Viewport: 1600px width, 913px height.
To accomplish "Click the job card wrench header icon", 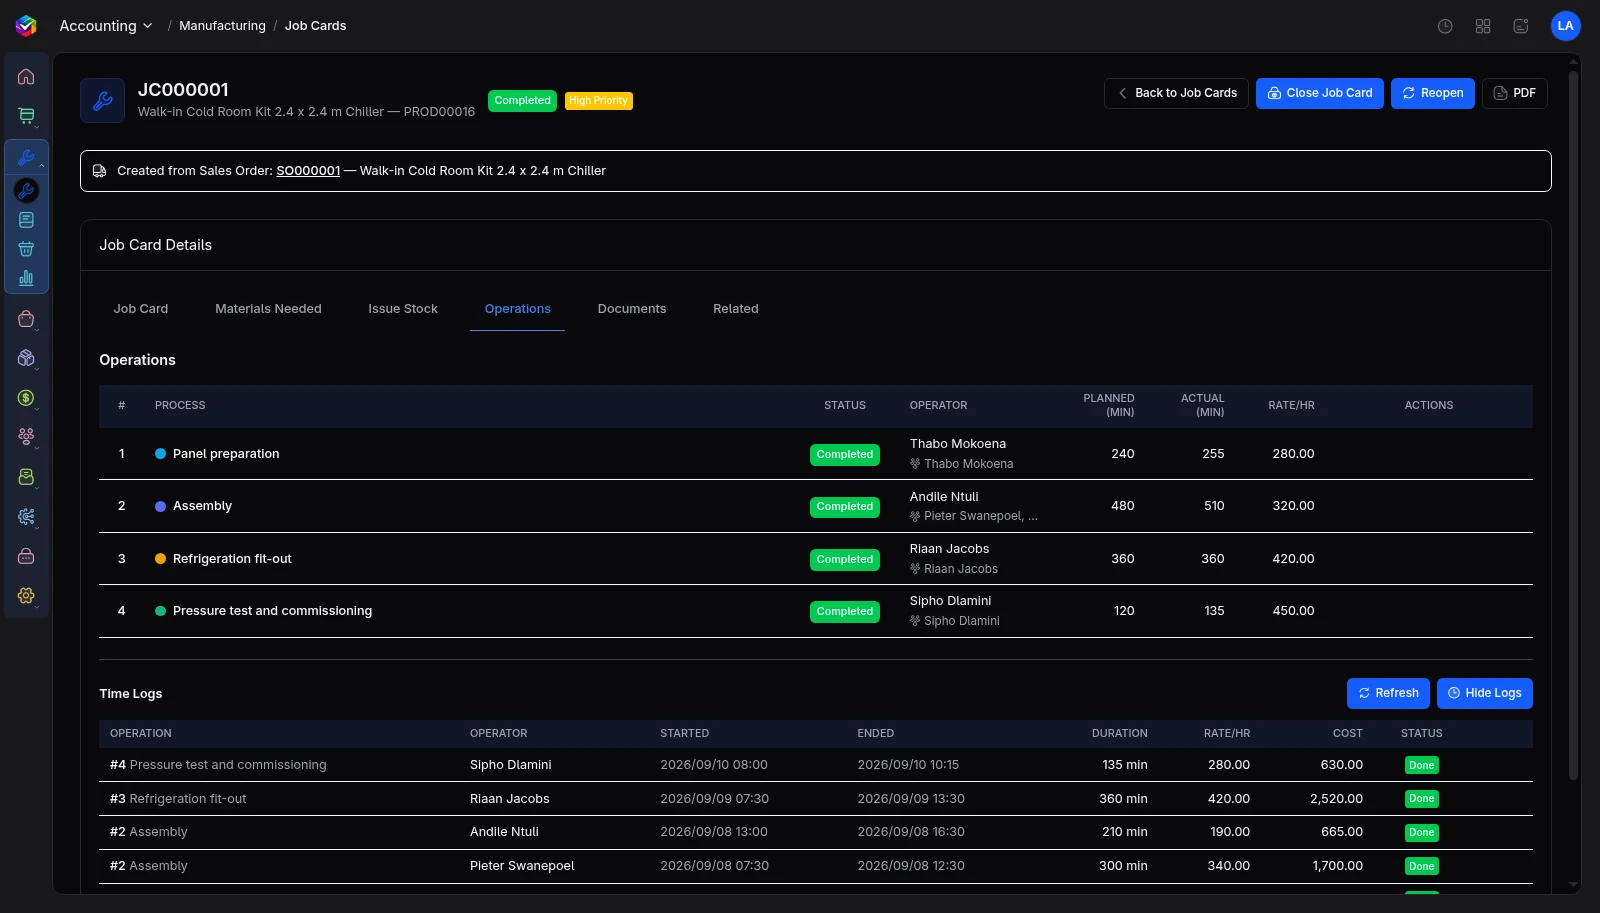I will pos(102,100).
